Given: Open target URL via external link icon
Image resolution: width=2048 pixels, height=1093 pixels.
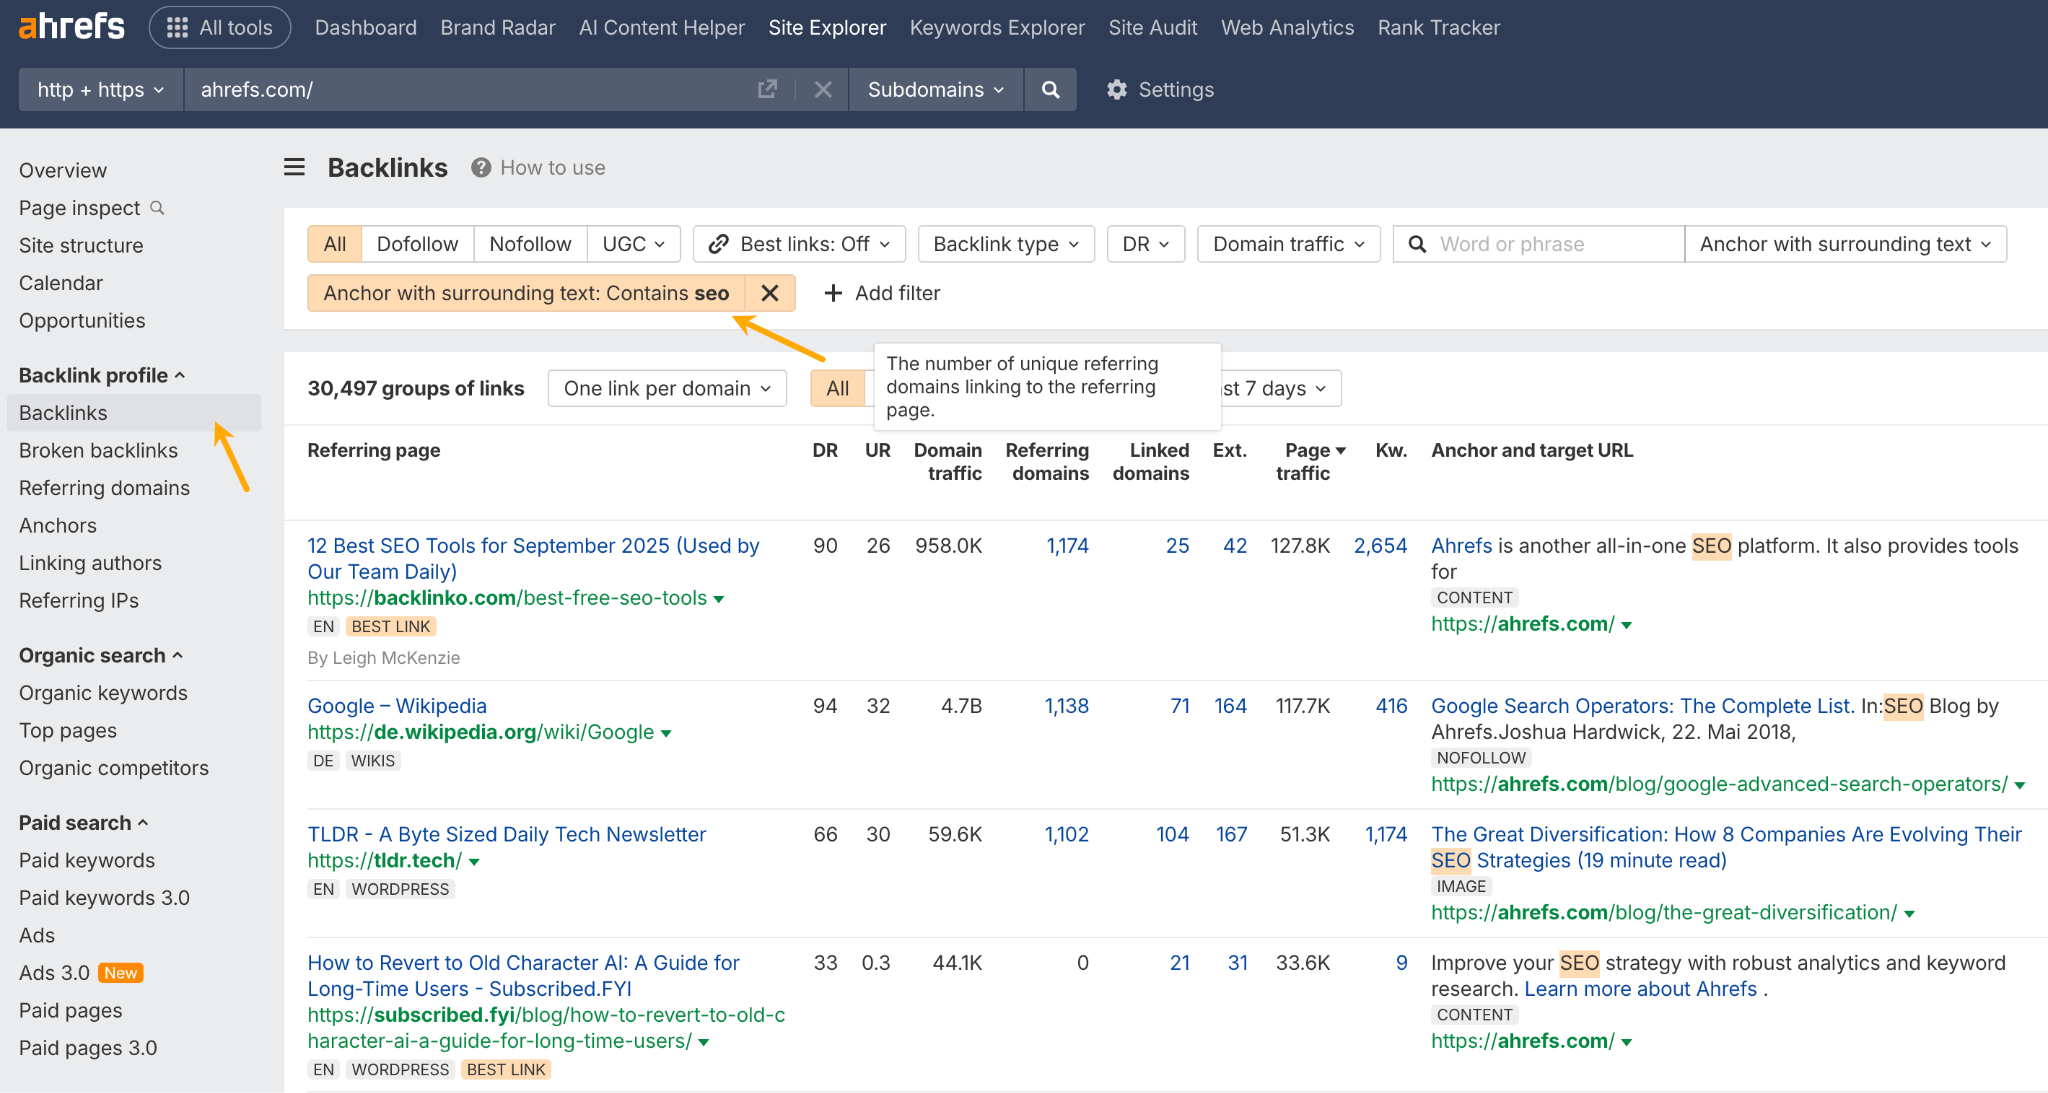Looking at the screenshot, I should 767,89.
